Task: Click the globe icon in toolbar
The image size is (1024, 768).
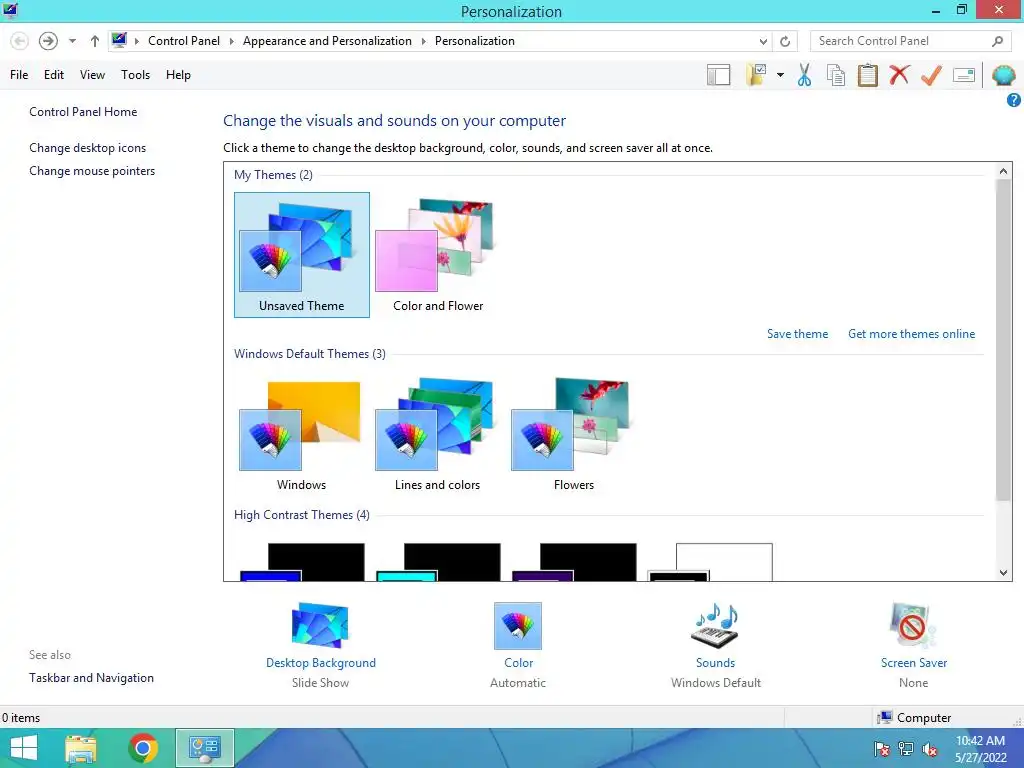Action: [1004, 75]
